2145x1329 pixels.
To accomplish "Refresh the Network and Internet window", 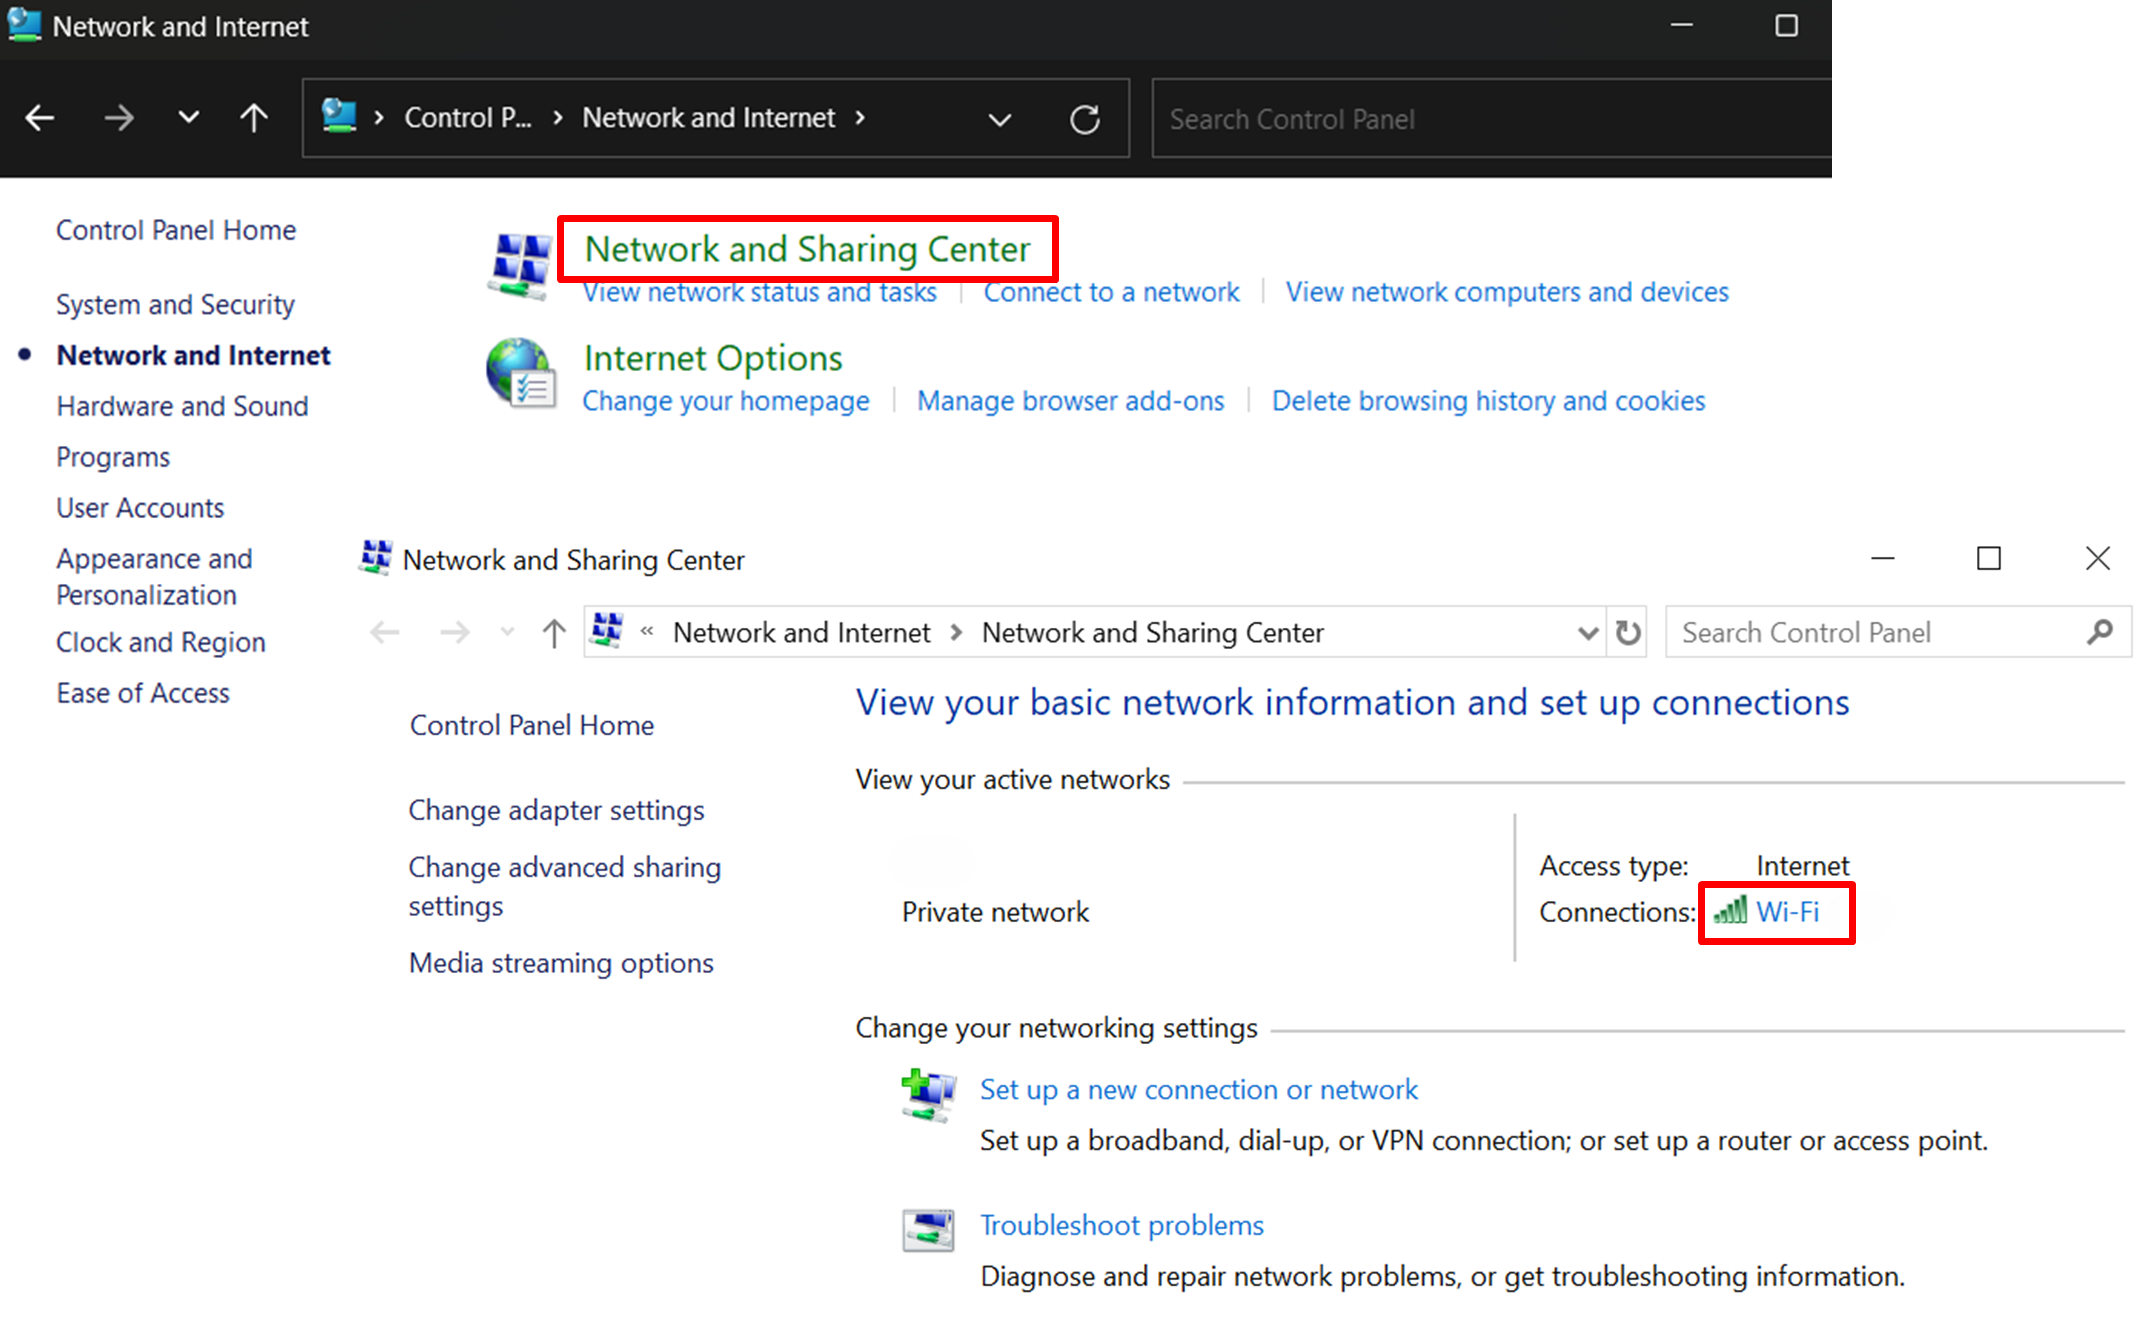I will point(1084,119).
